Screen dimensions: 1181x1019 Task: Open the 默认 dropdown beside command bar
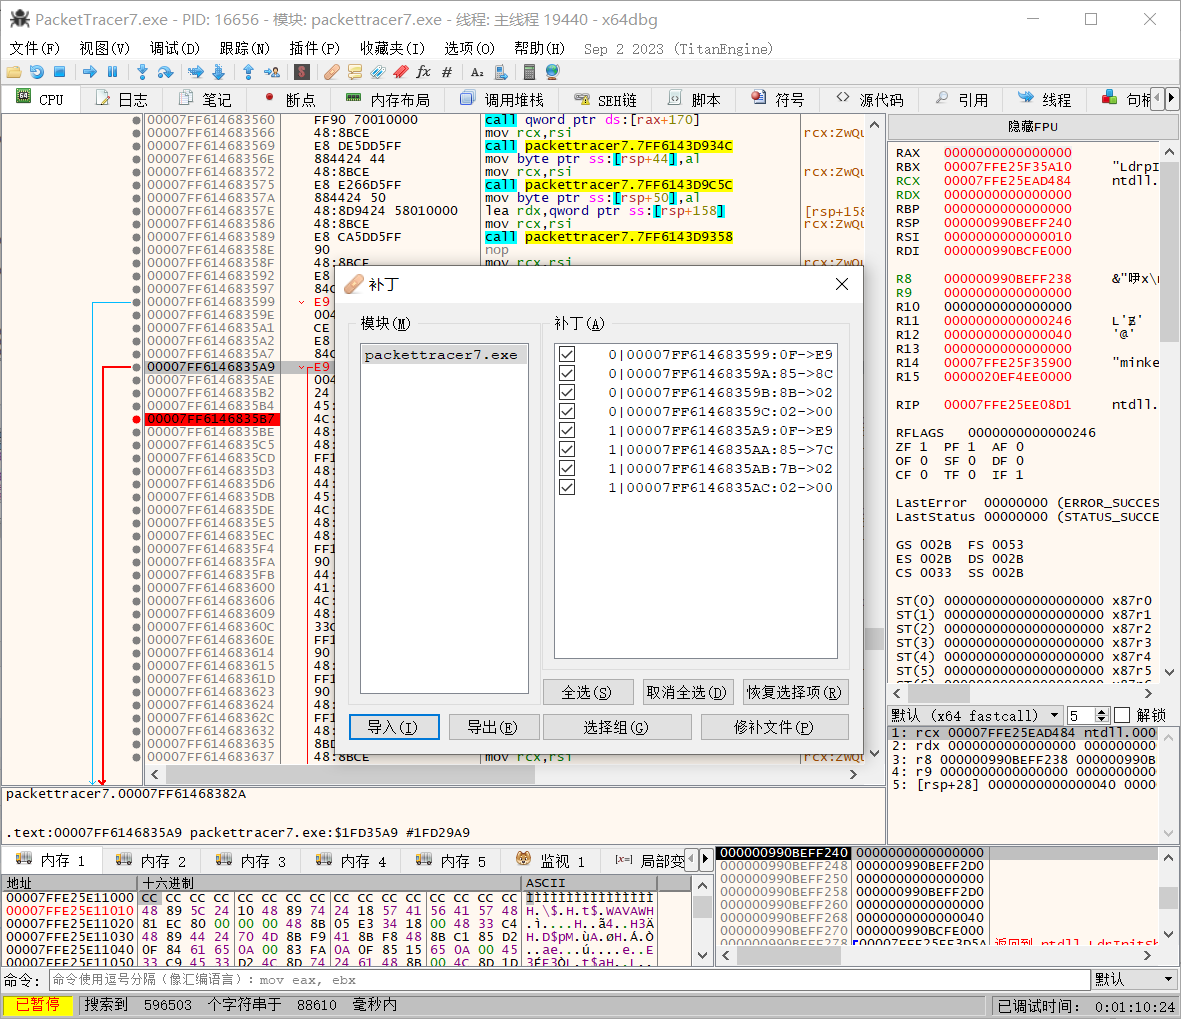(x=1134, y=979)
